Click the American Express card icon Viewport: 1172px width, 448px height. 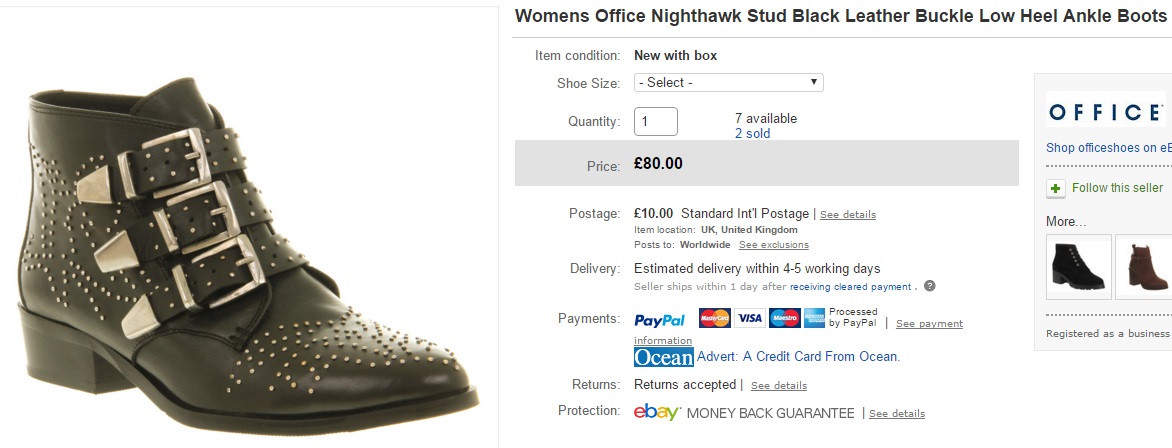click(813, 319)
